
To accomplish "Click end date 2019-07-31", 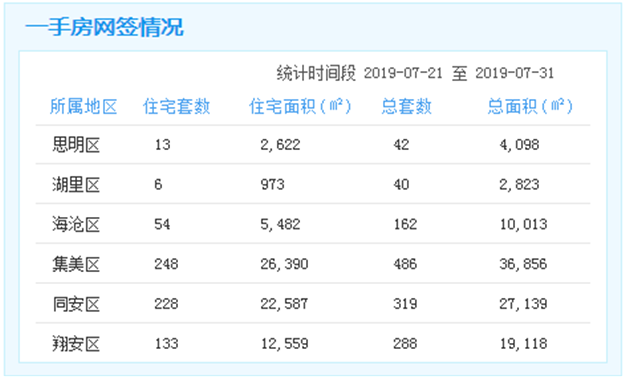I will point(514,73).
